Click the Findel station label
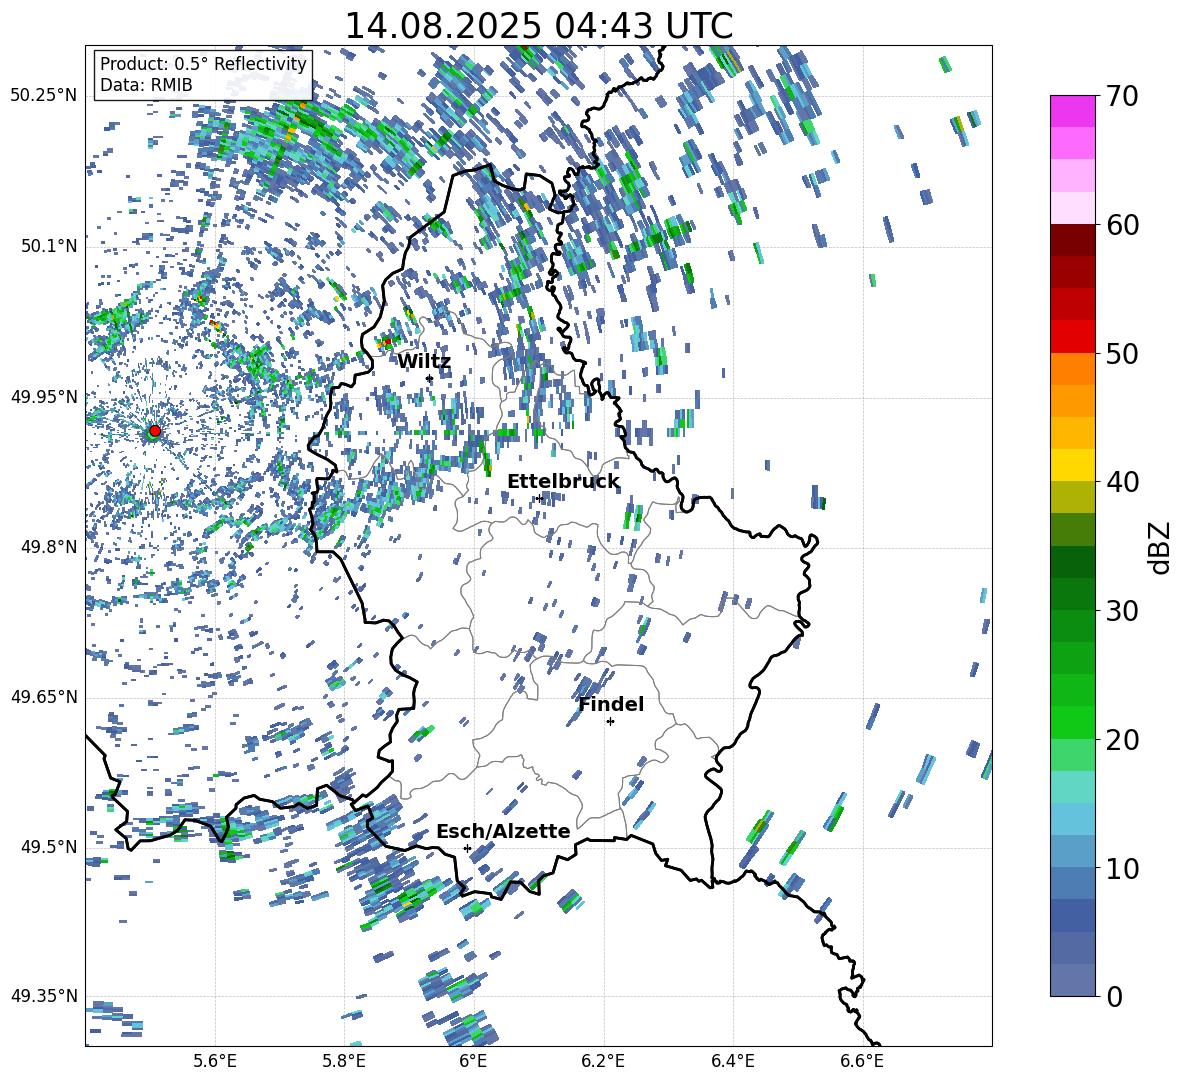 tap(611, 704)
